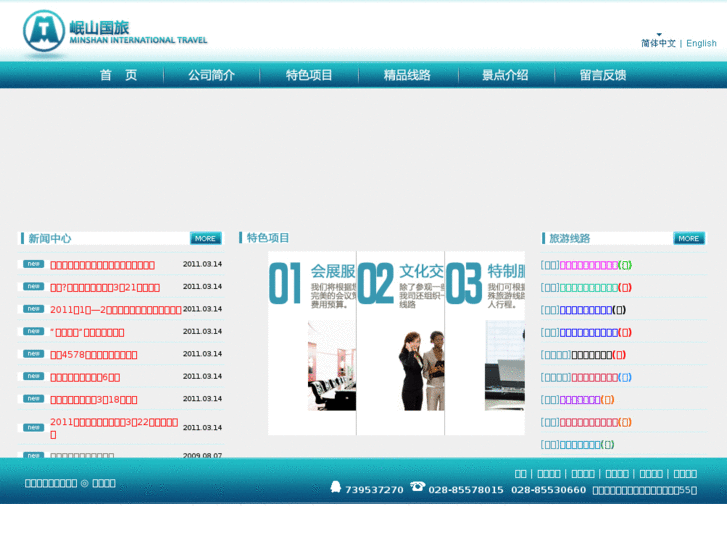Click MORE button in 新闻中心 section
The height and width of the screenshot is (545, 727).
click(205, 238)
